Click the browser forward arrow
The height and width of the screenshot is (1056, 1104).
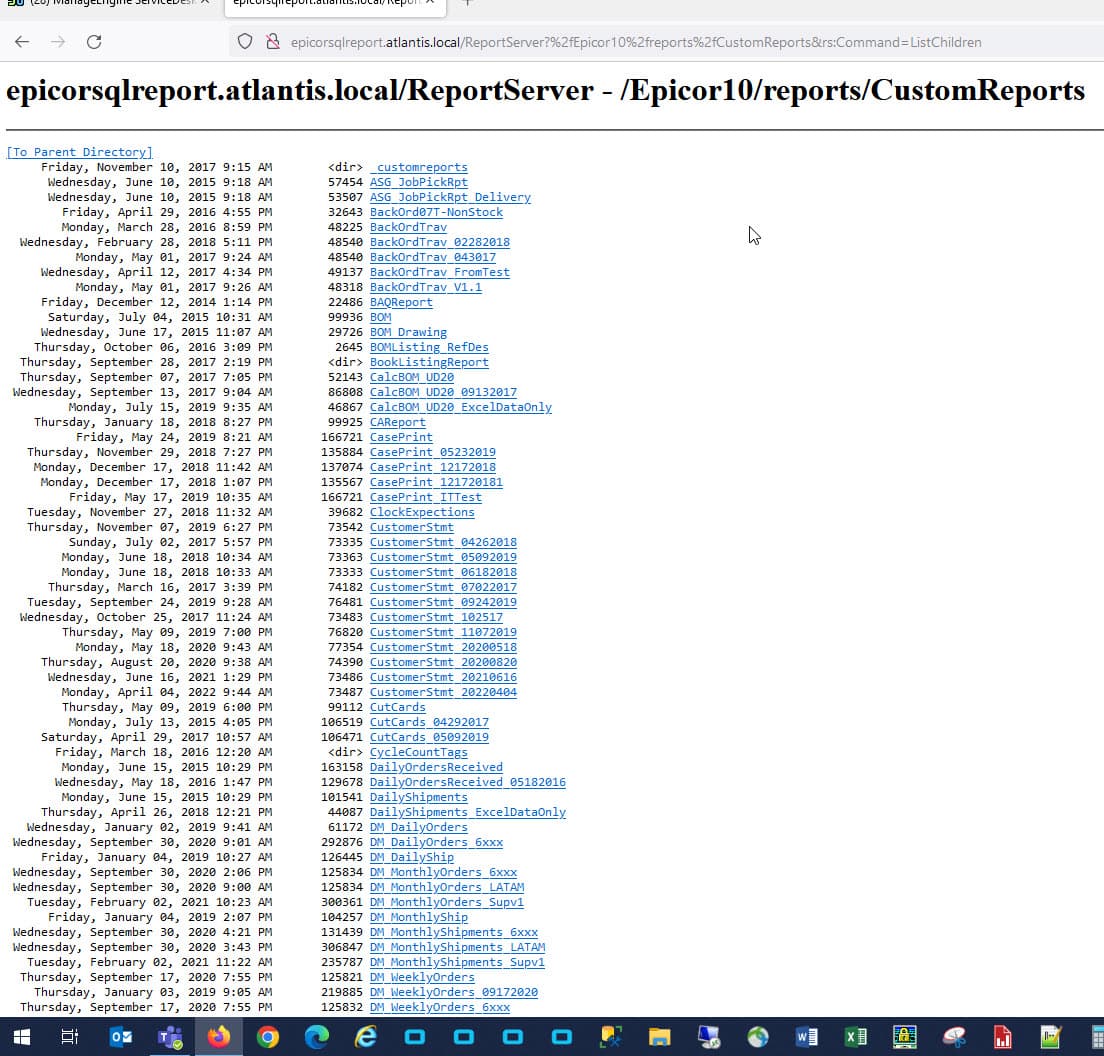pyautogui.click(x=58, y=42)
